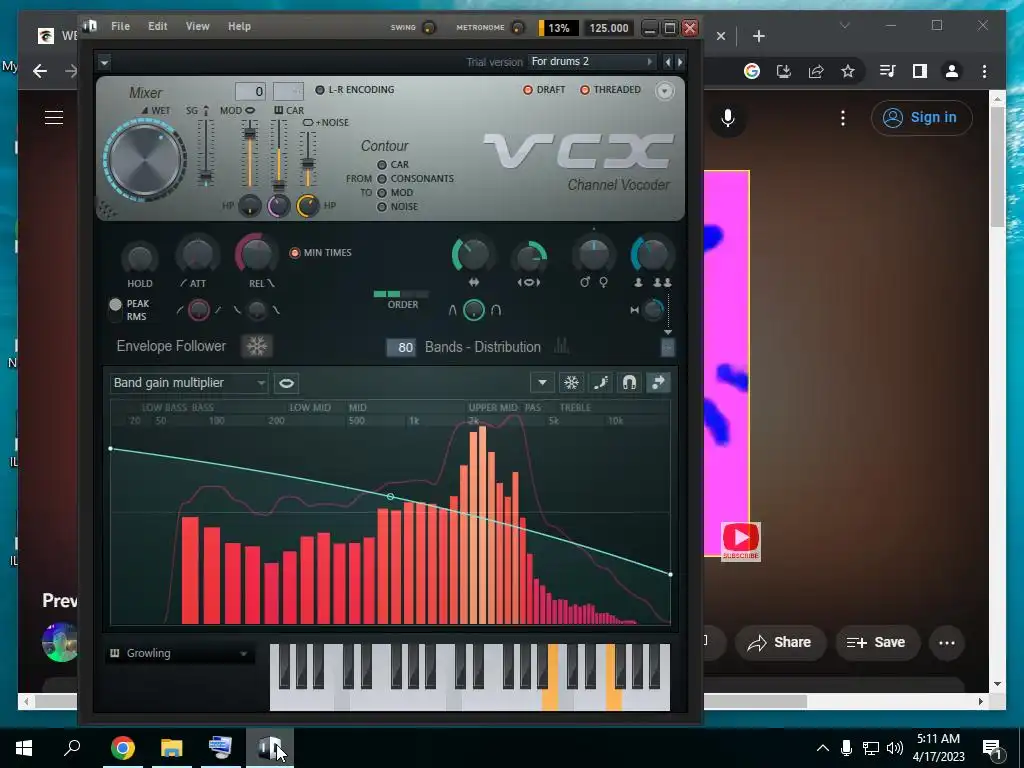The height and width of the screenshot is (768, 1024).
Task: Click the Chrome share page icon
Action: (816, 71)
